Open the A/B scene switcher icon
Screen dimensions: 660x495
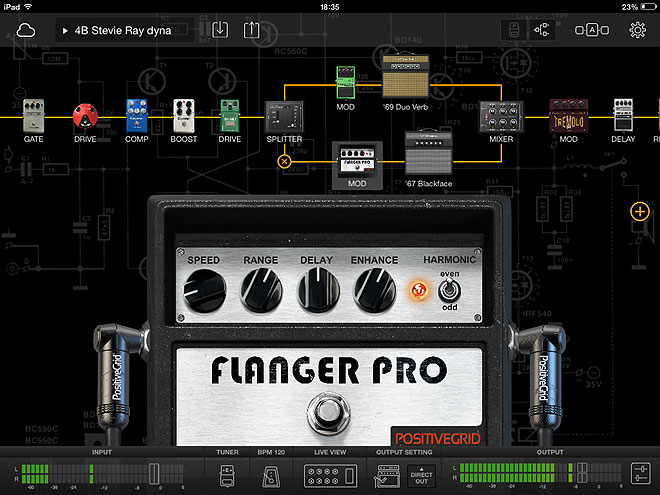(x=592, y=30)
